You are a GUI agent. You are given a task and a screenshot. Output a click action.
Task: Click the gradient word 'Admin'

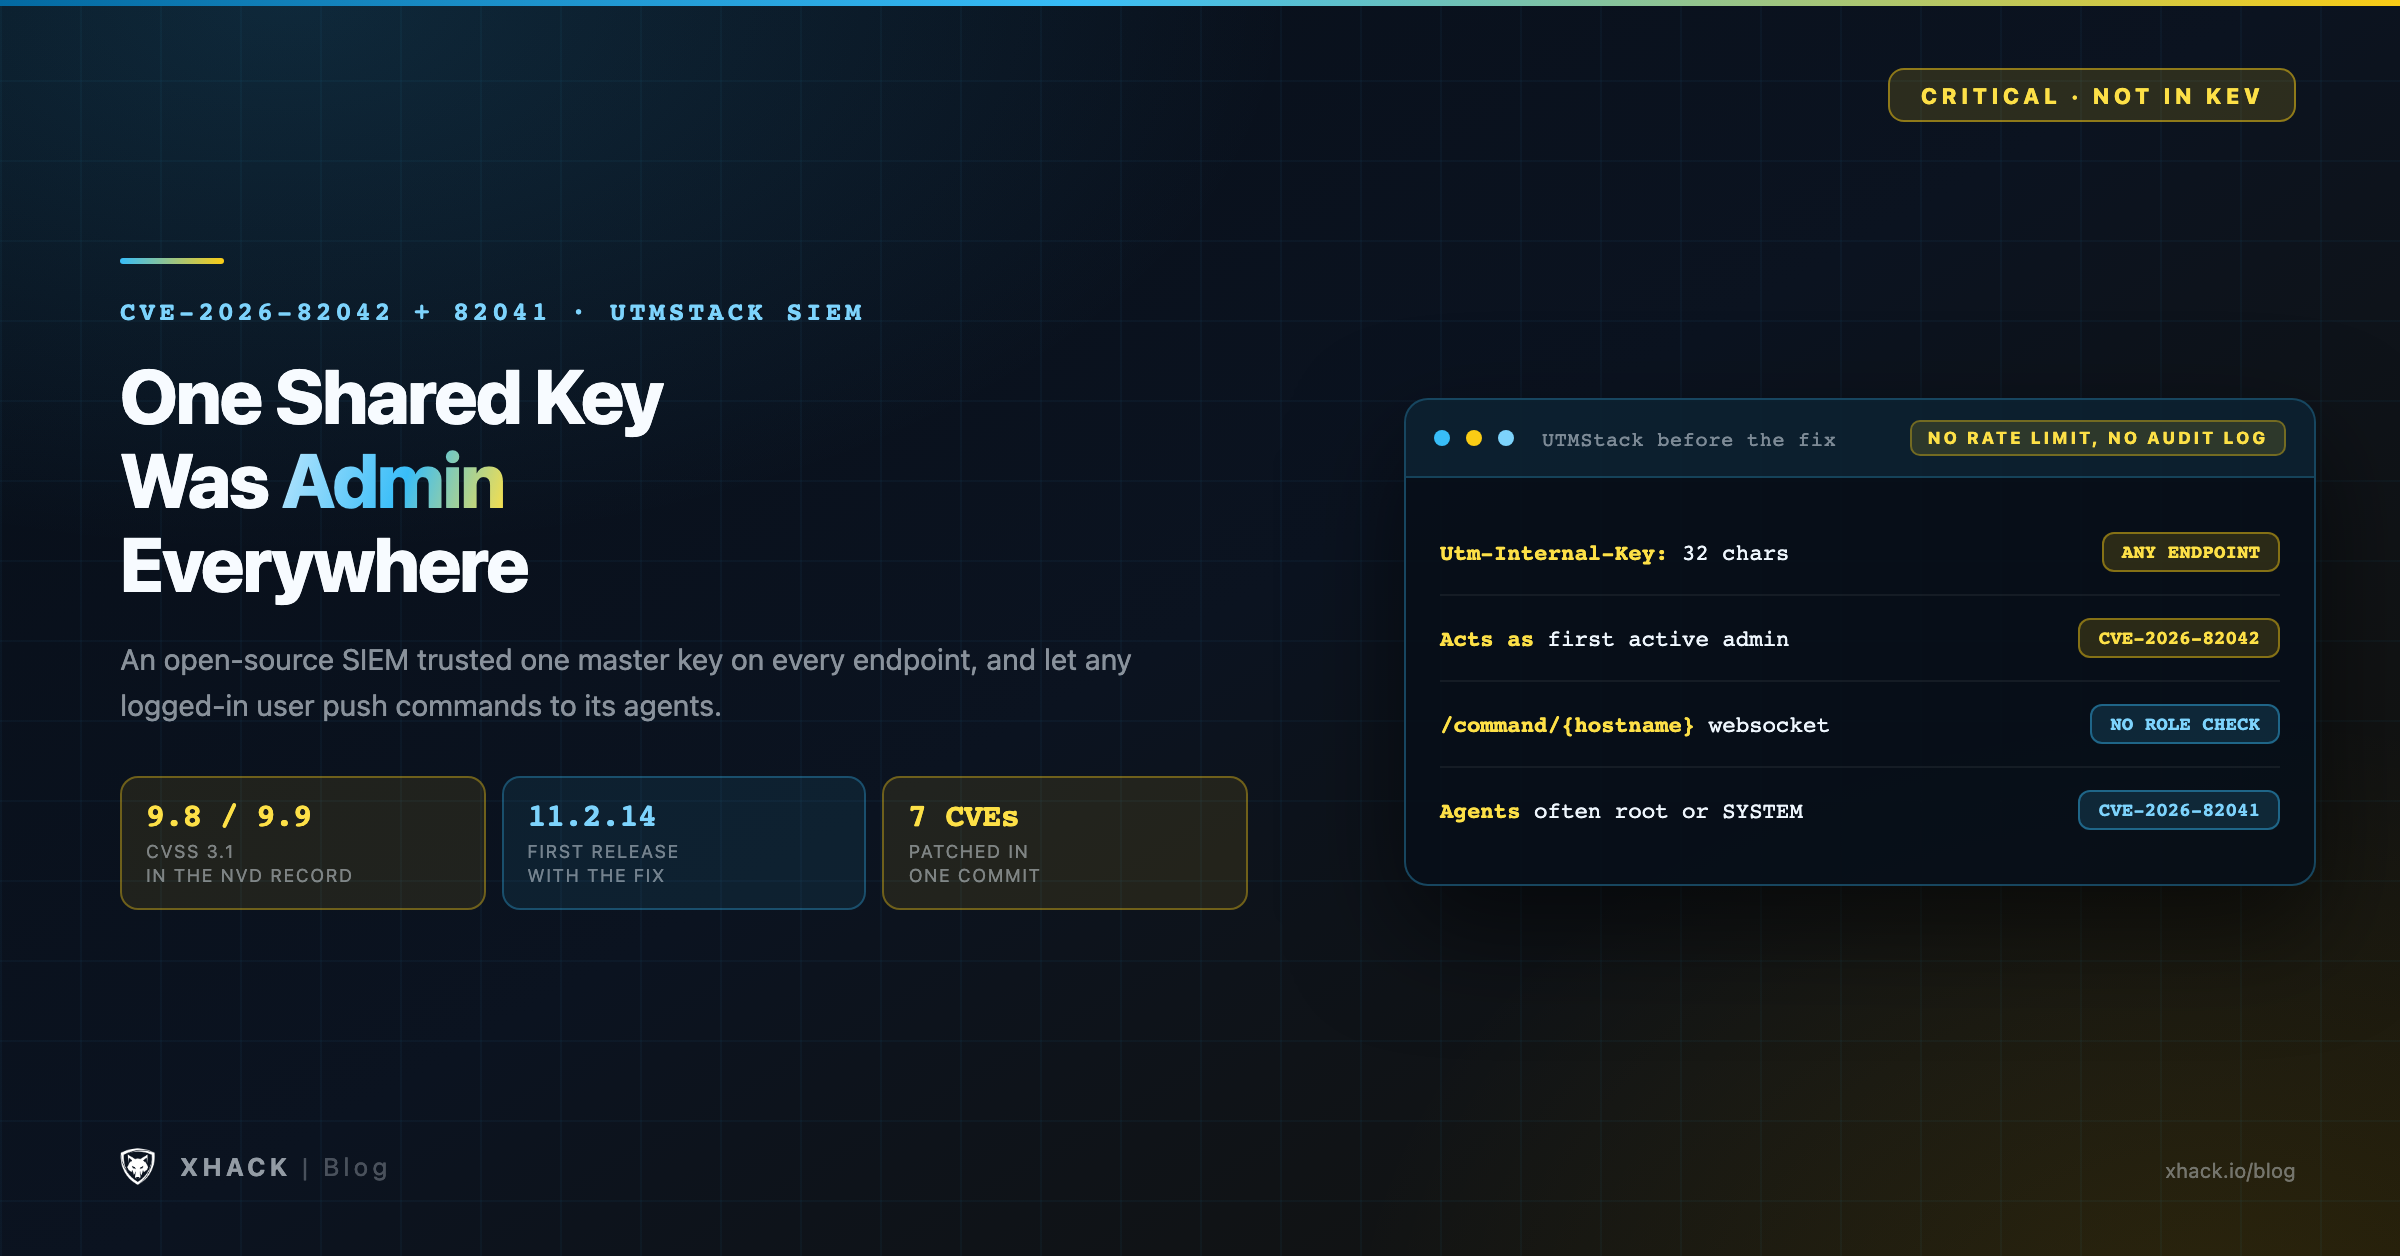(x=393, y=482)
